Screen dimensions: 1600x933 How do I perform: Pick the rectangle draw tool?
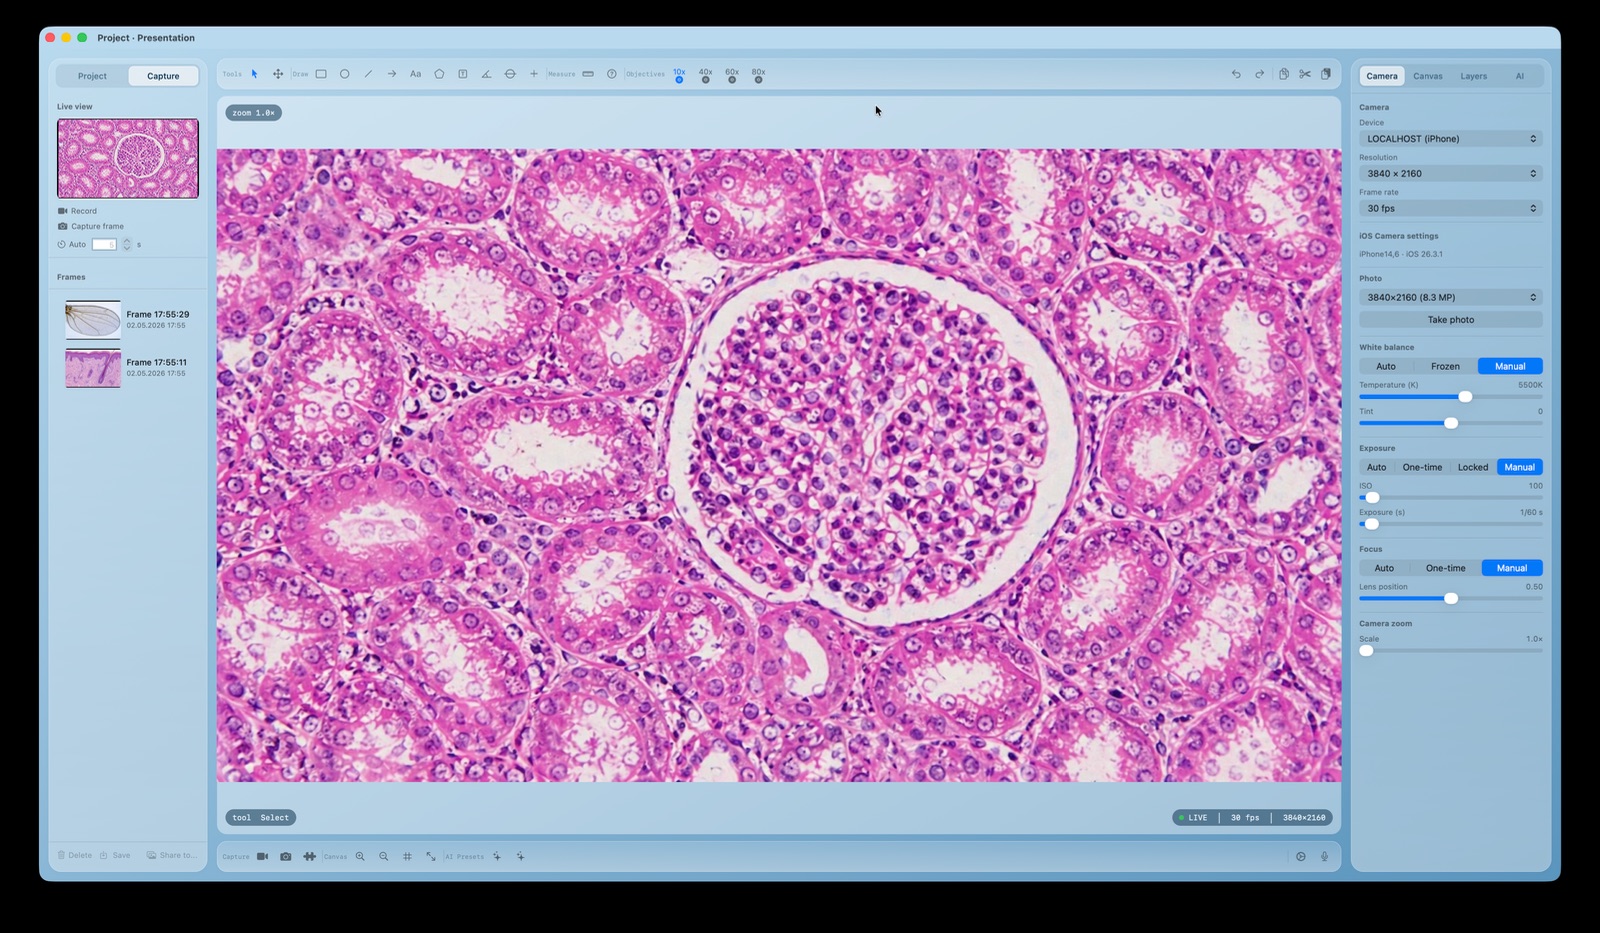tap(321, 74)
